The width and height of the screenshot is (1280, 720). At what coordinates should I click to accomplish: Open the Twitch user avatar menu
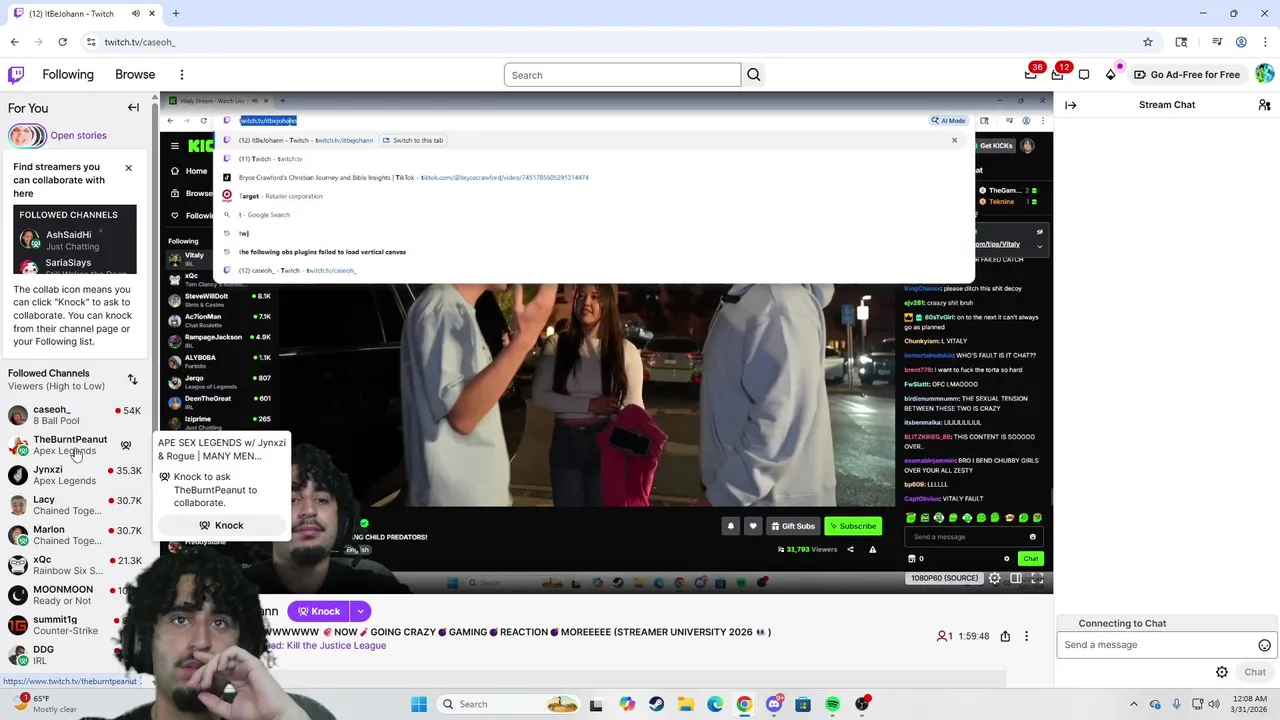(1264, 74)
